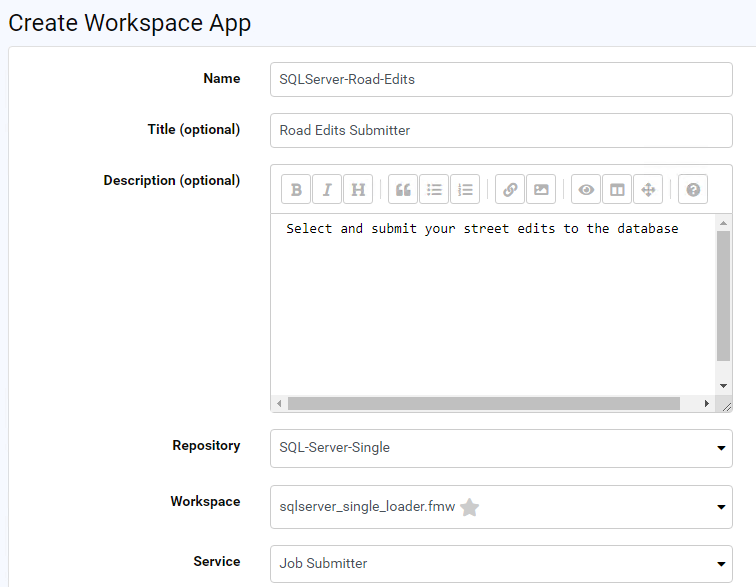Insert a hyperlink via the link icon

pos(510,189)
